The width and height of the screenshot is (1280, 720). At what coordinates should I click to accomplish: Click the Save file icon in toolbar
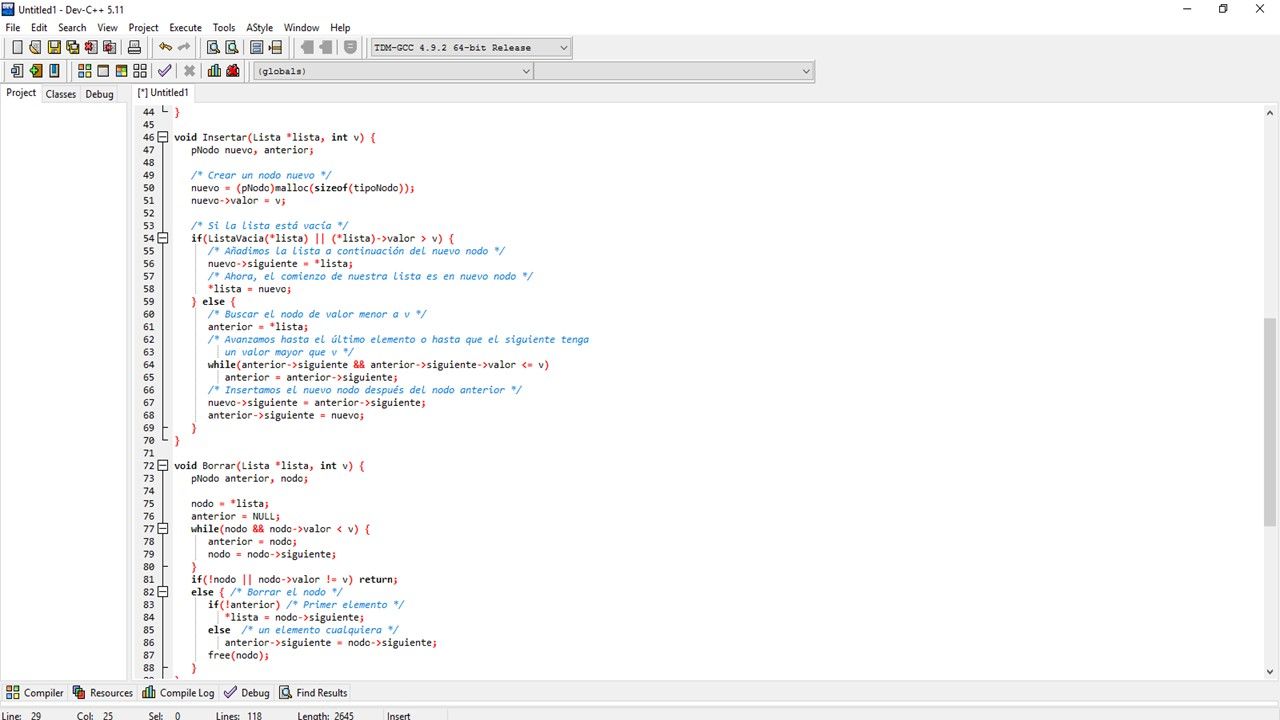pyautogui.click(x=54, y=47)
